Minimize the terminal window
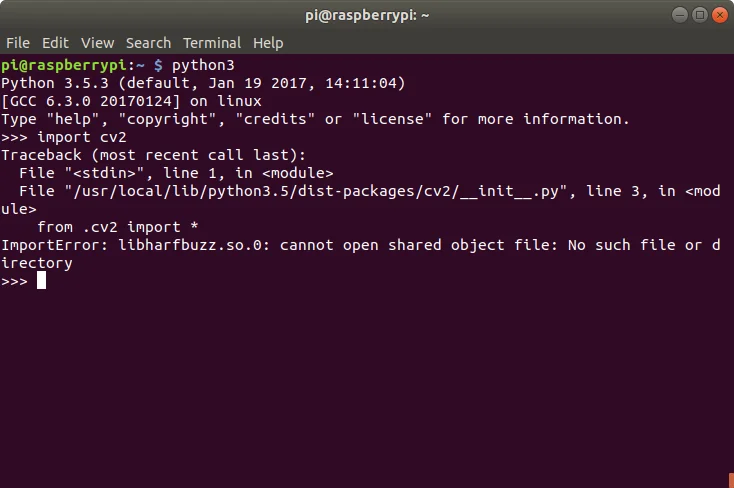The width and height of the screenshot is (734, 488). (x=680, y=15)
